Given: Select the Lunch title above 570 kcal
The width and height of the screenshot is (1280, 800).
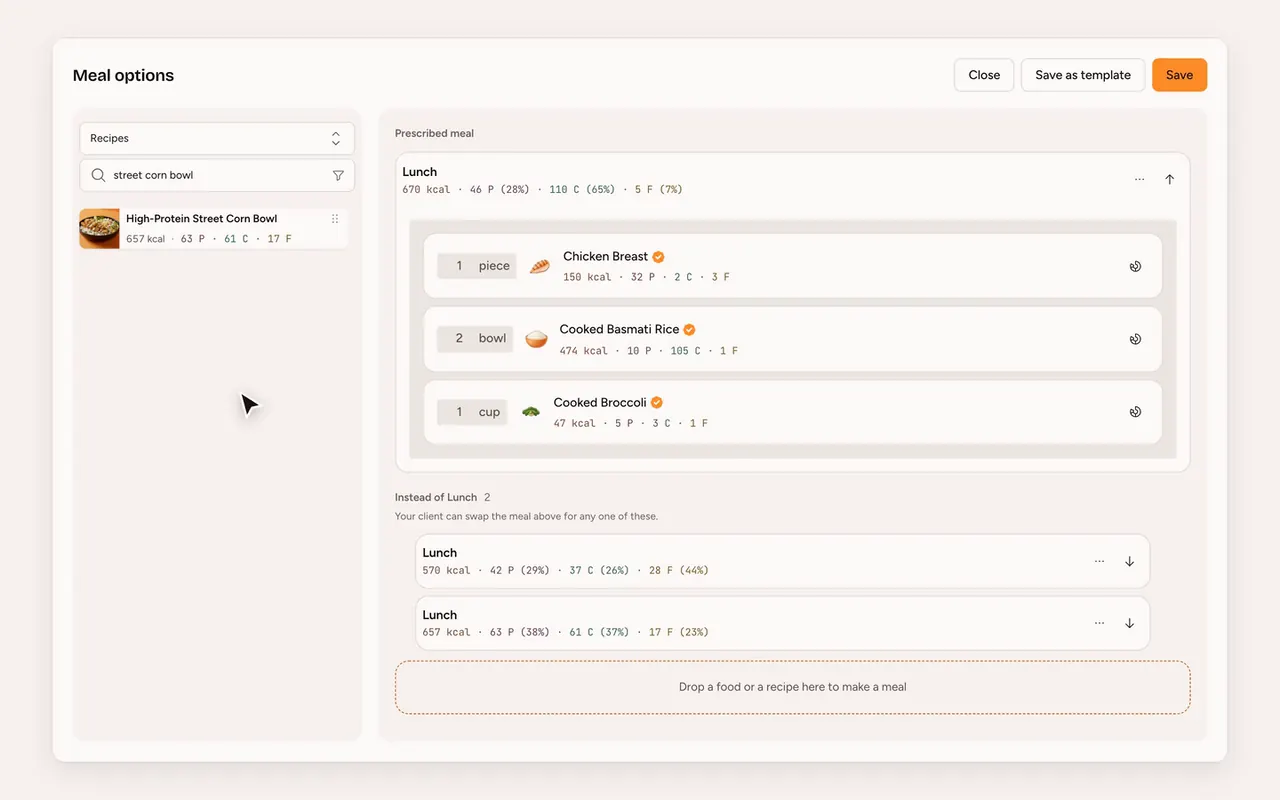Looking at the screenshot, I should (440, 553).
